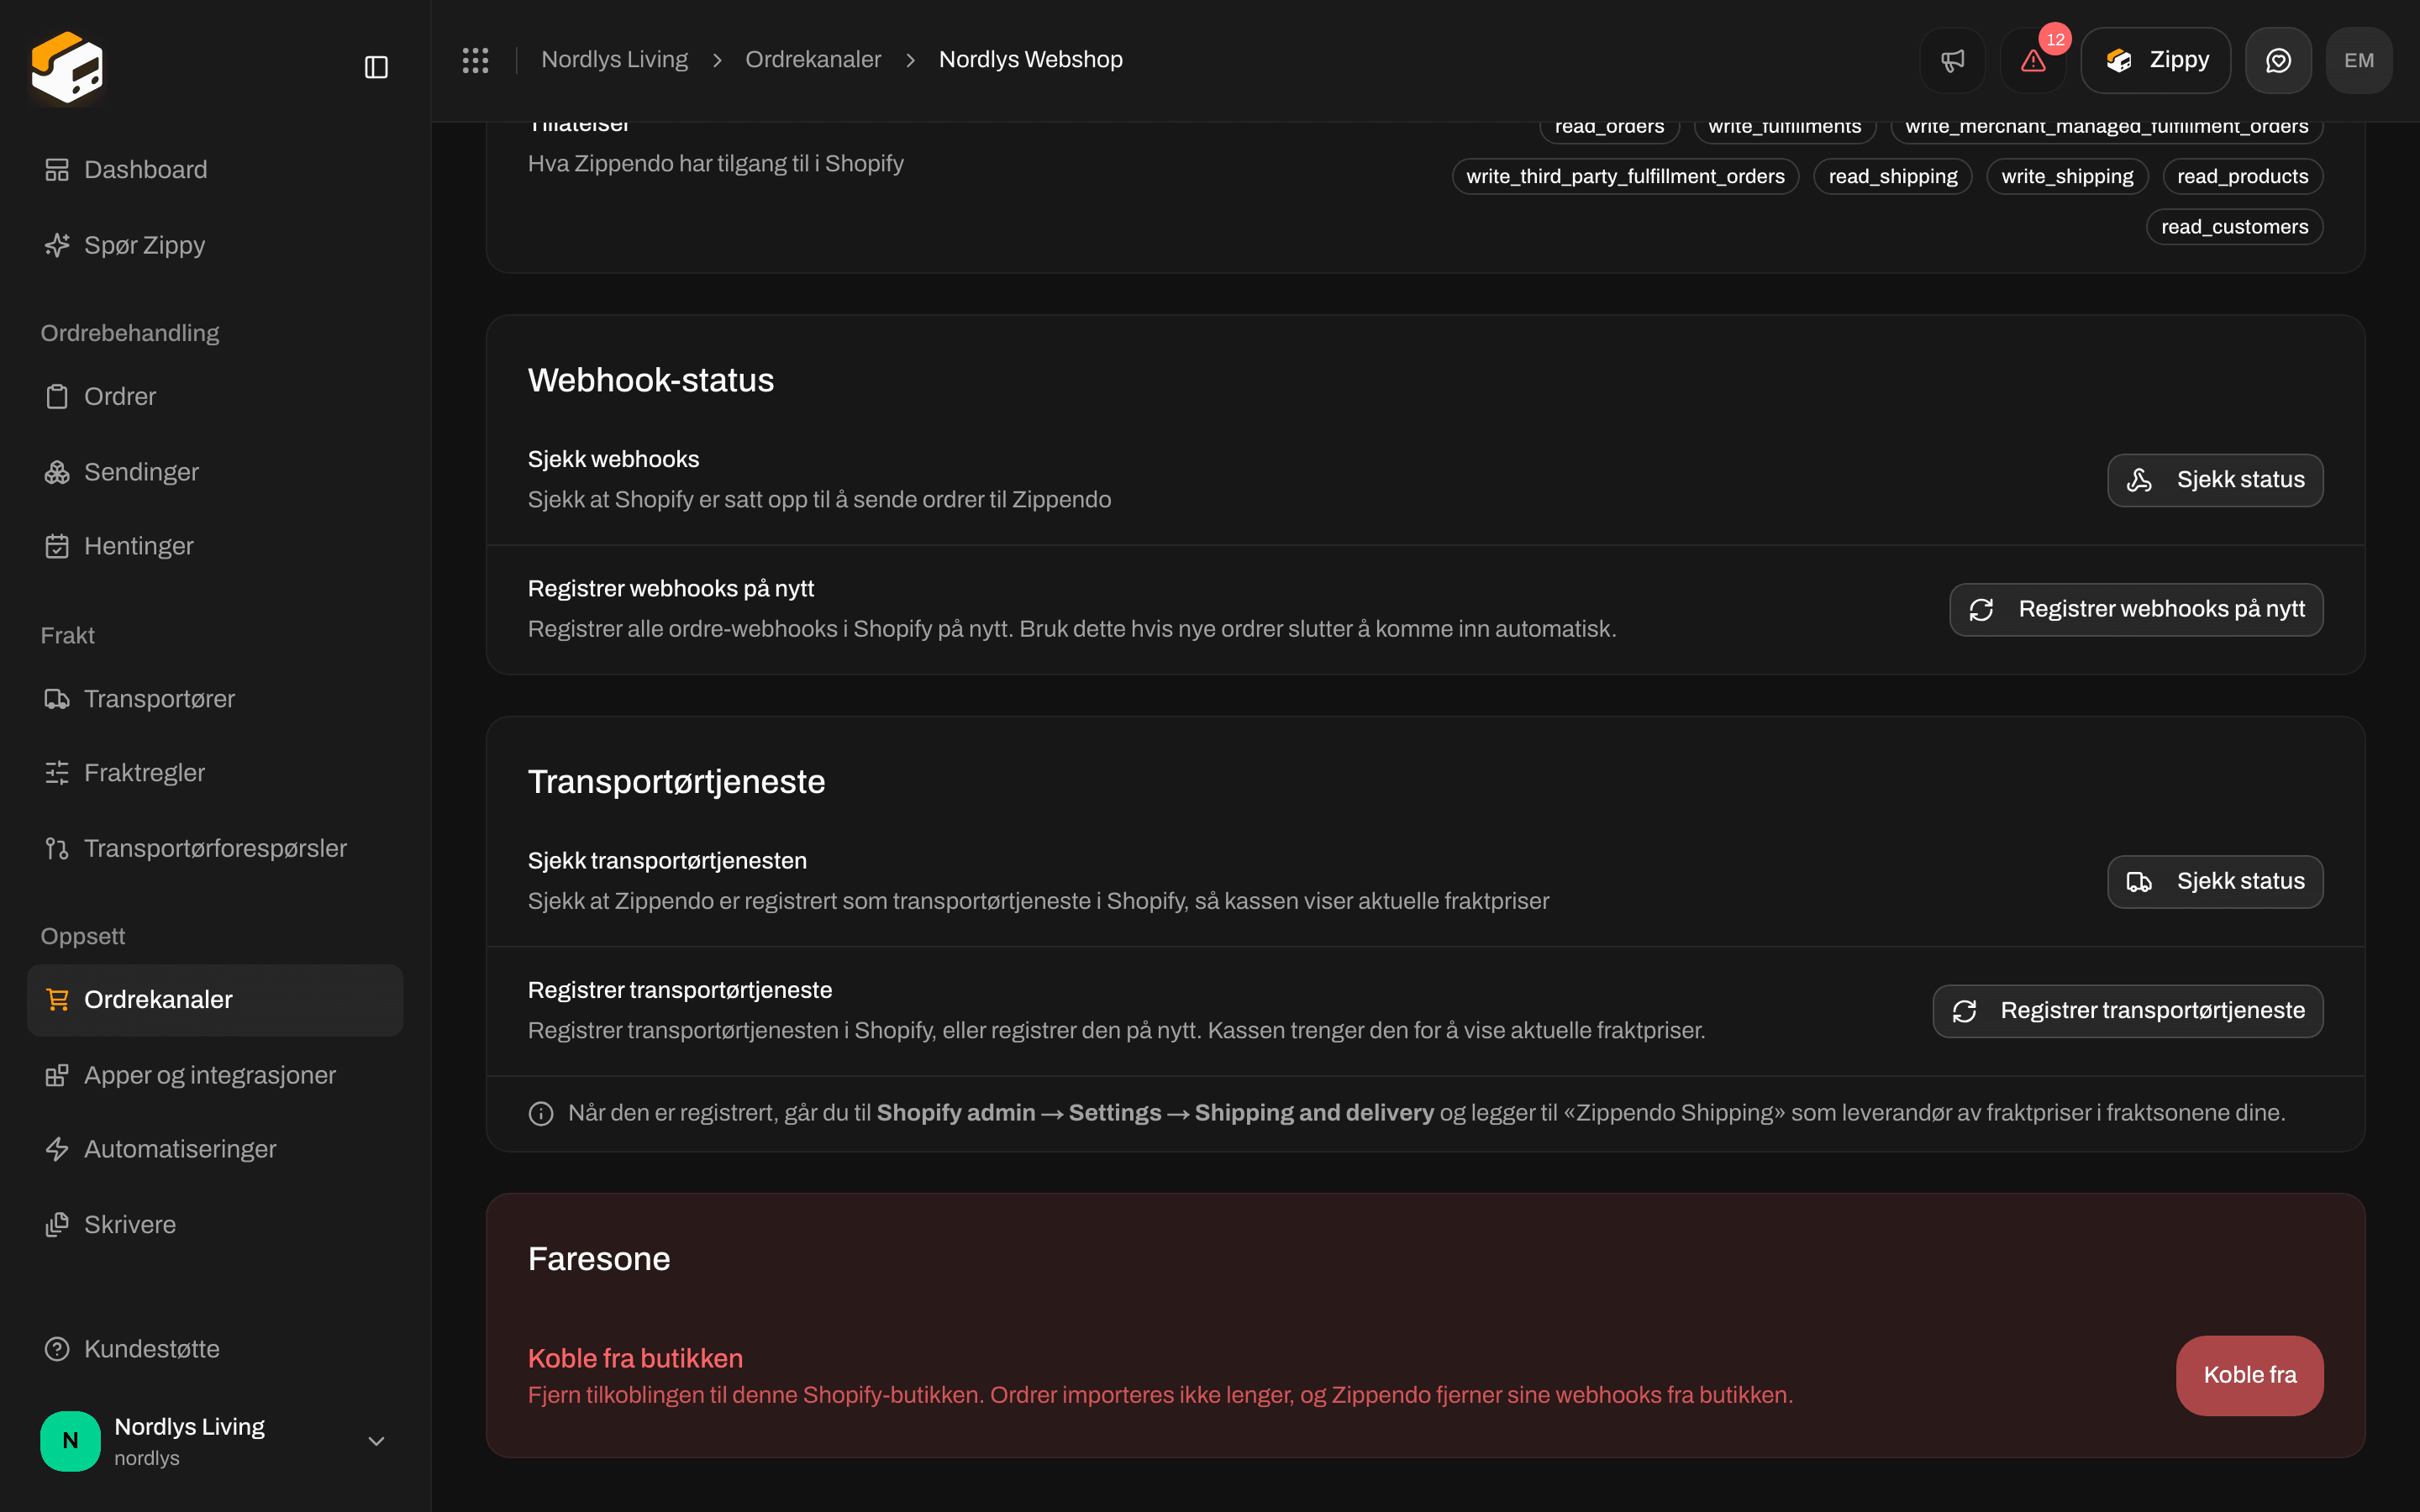Screen dimensions: 2420x1512
Task: Navigate to Nordlys Living breadcrumb
Action: coord(614,60)
